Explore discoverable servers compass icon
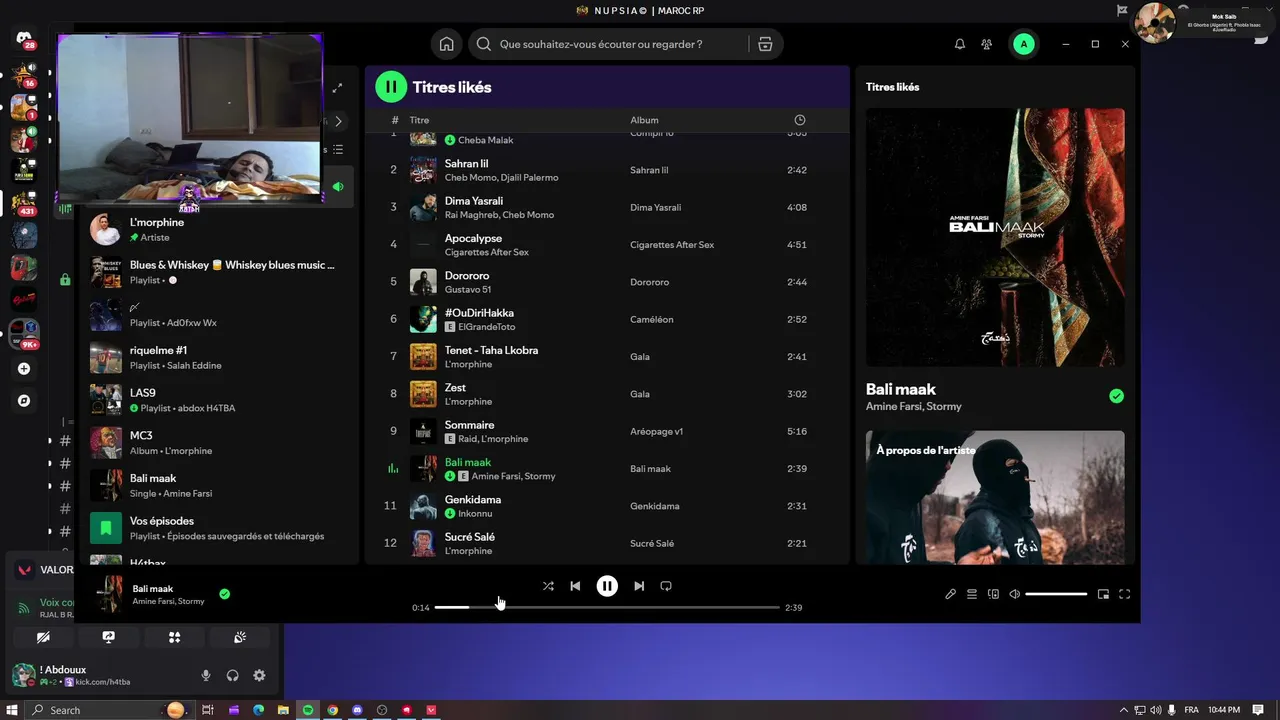Image resolution: width=1280 pixels, height=720 pixels. click(24, 400)
